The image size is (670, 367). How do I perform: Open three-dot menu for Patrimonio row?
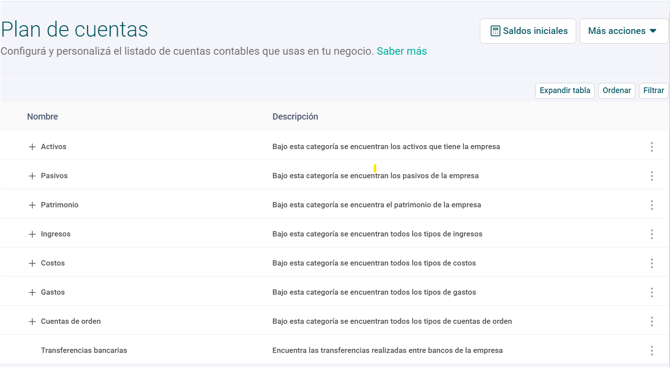click(x=652, y=205)
